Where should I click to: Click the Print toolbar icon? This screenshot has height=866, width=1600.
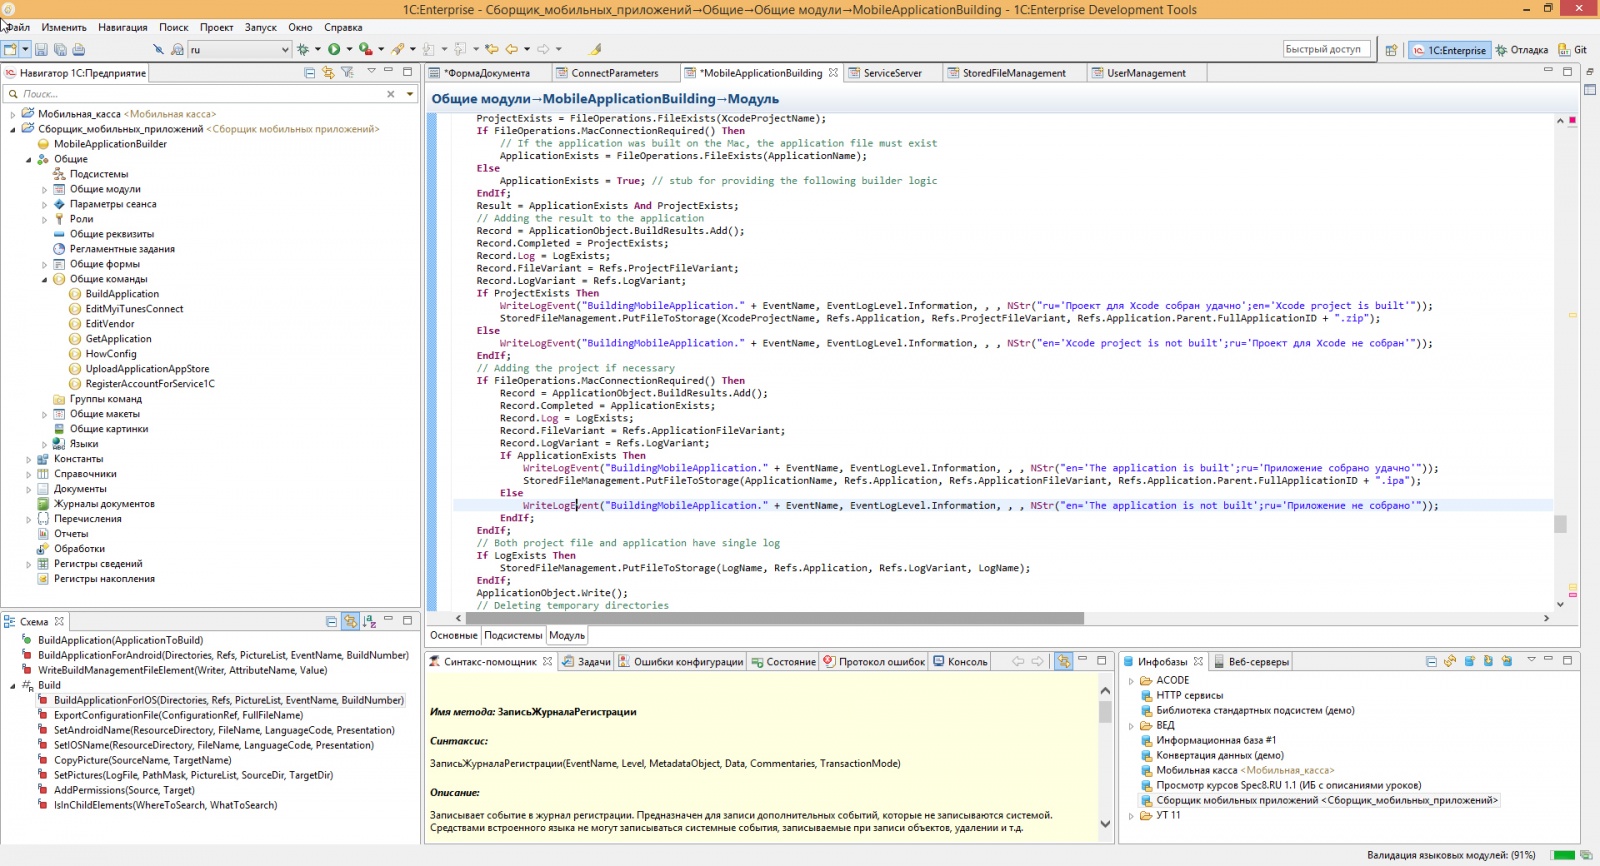coord(79,49)
